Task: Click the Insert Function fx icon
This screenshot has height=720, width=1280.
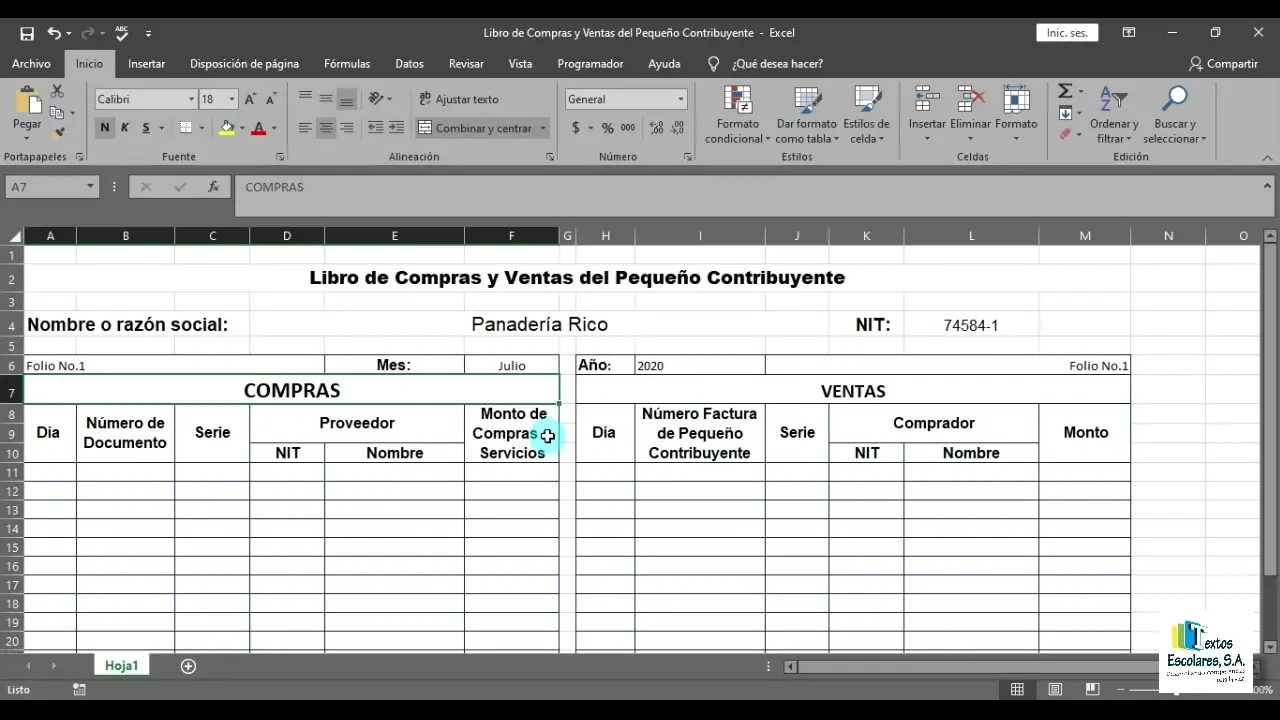Action: click(x=213, y=187)
